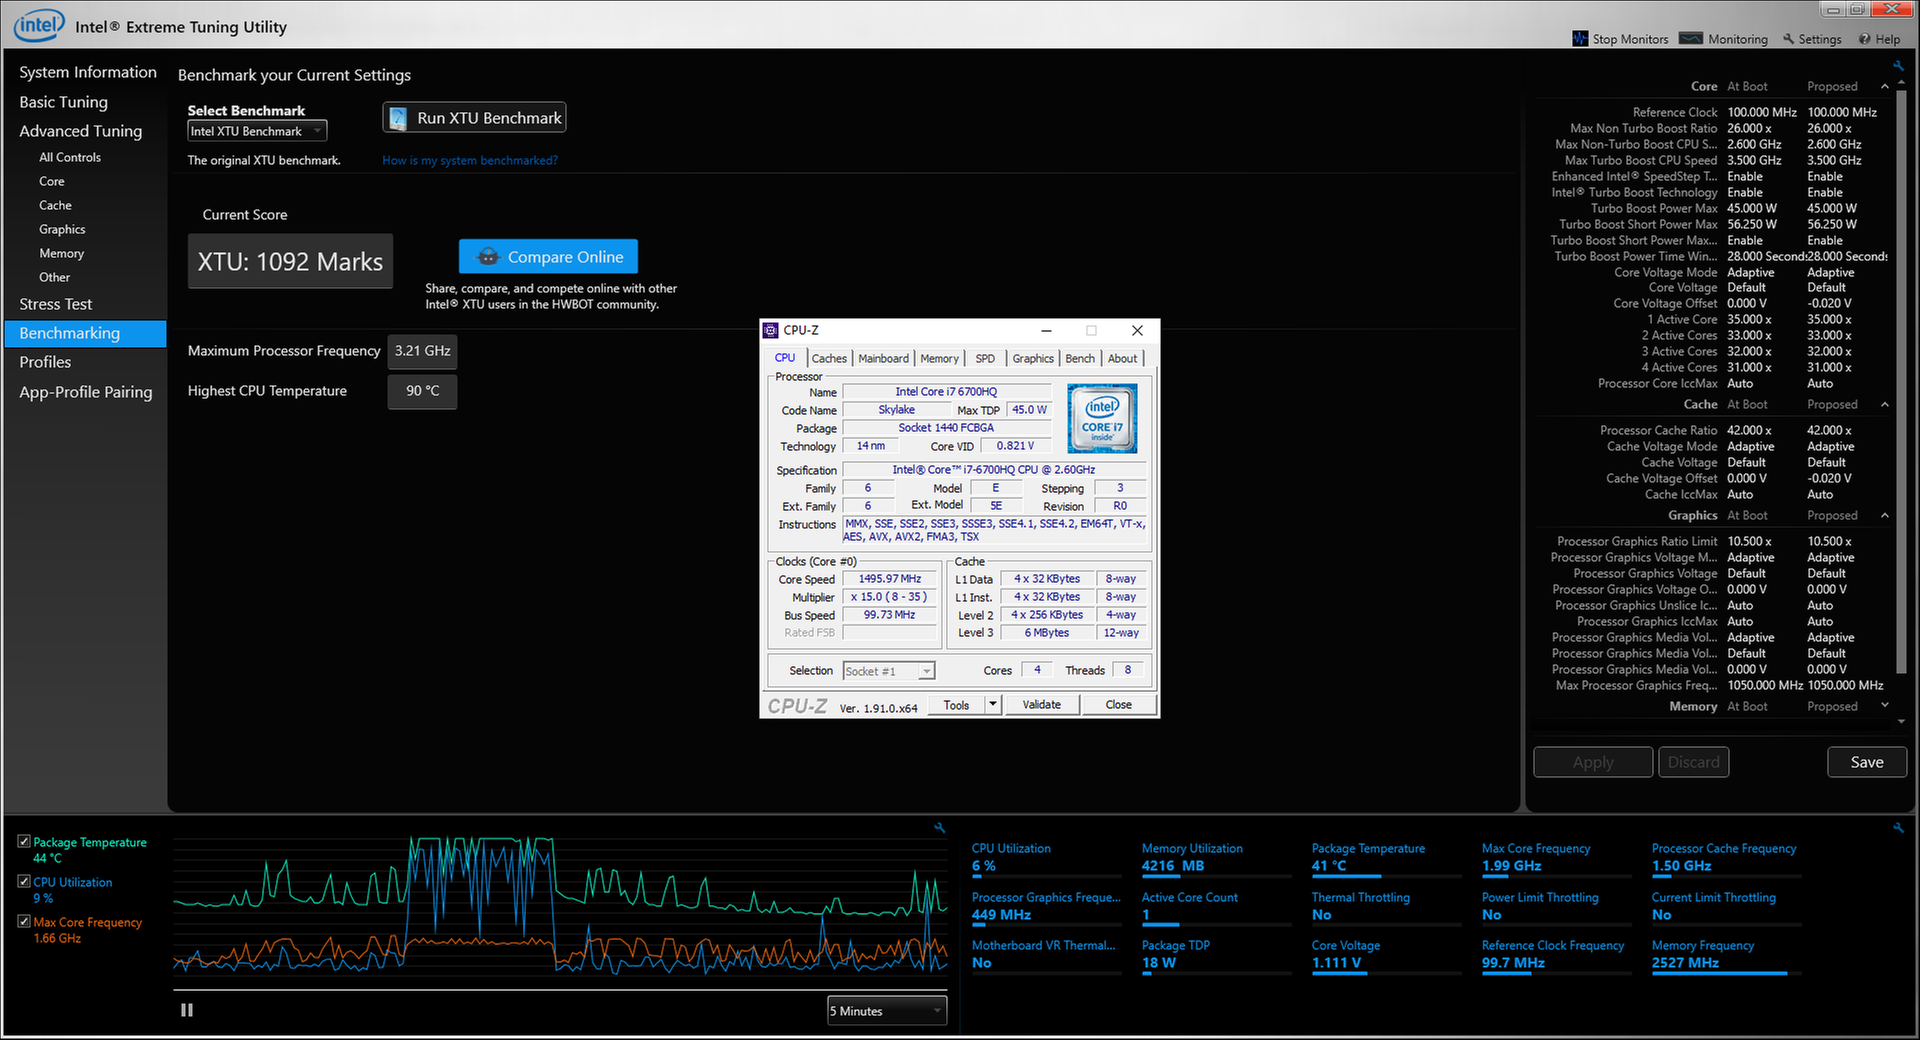Expand the Memory settings section
The height and width of the screenshot is (1040, 1920).
(1885, 706)
